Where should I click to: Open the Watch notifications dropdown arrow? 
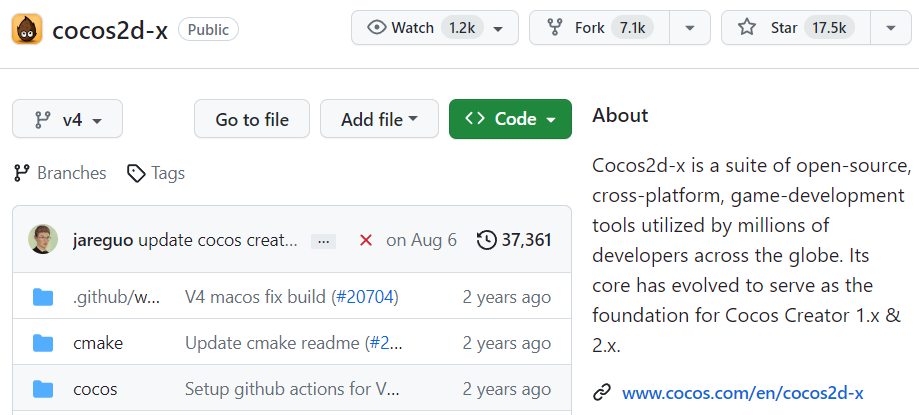[498, 28]
